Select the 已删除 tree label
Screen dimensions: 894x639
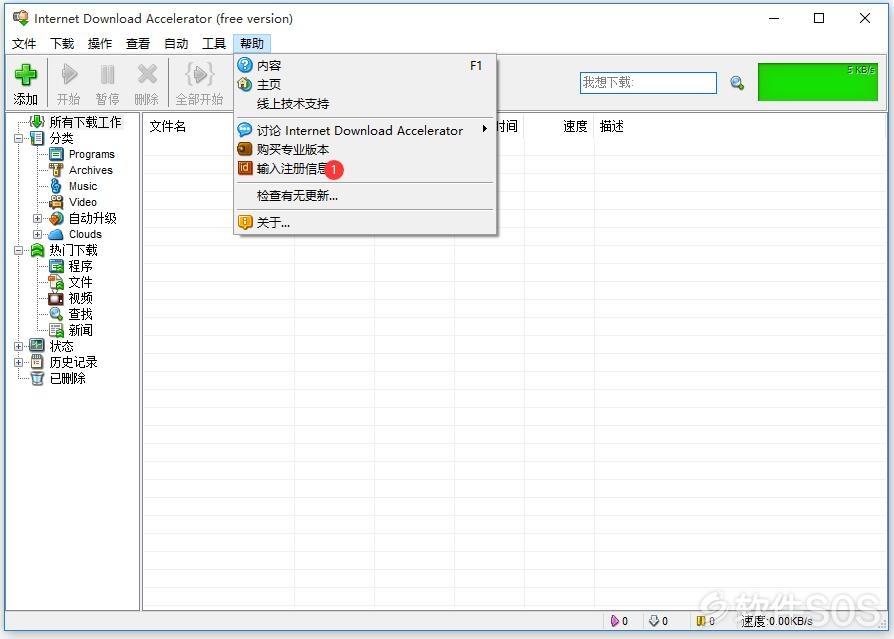(67, 378)
